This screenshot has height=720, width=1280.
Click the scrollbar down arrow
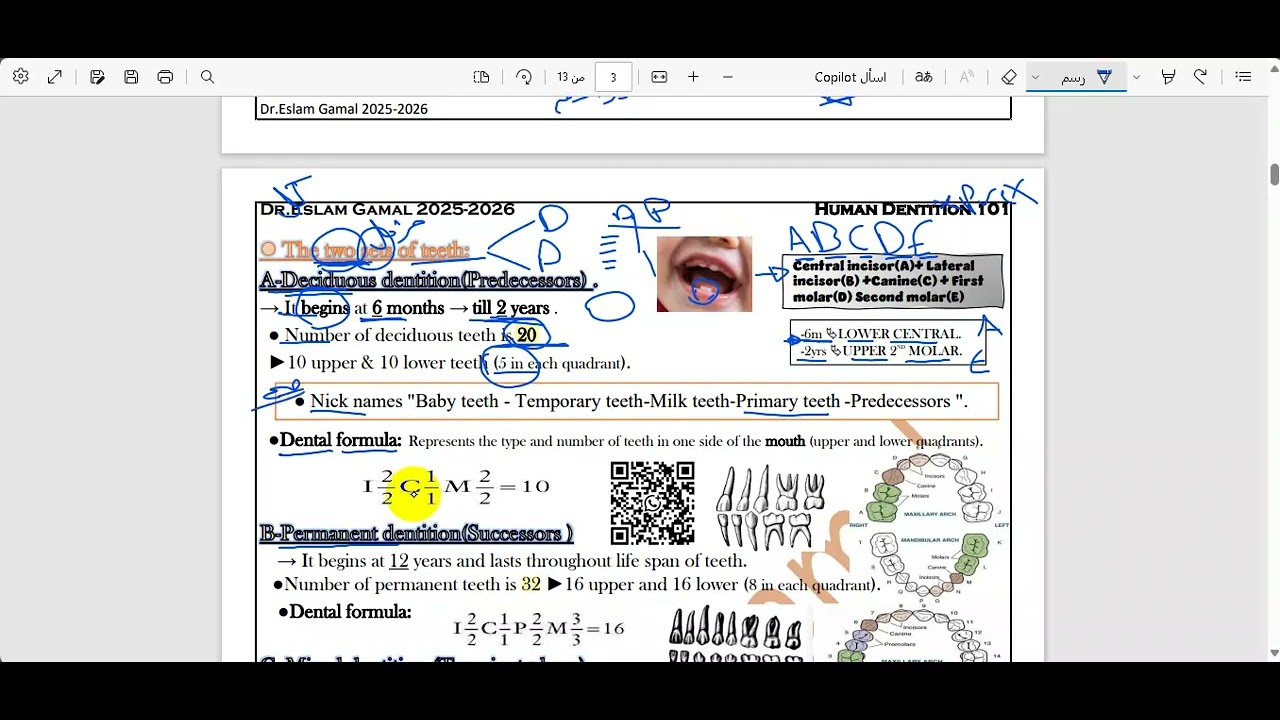[1274, 653]
